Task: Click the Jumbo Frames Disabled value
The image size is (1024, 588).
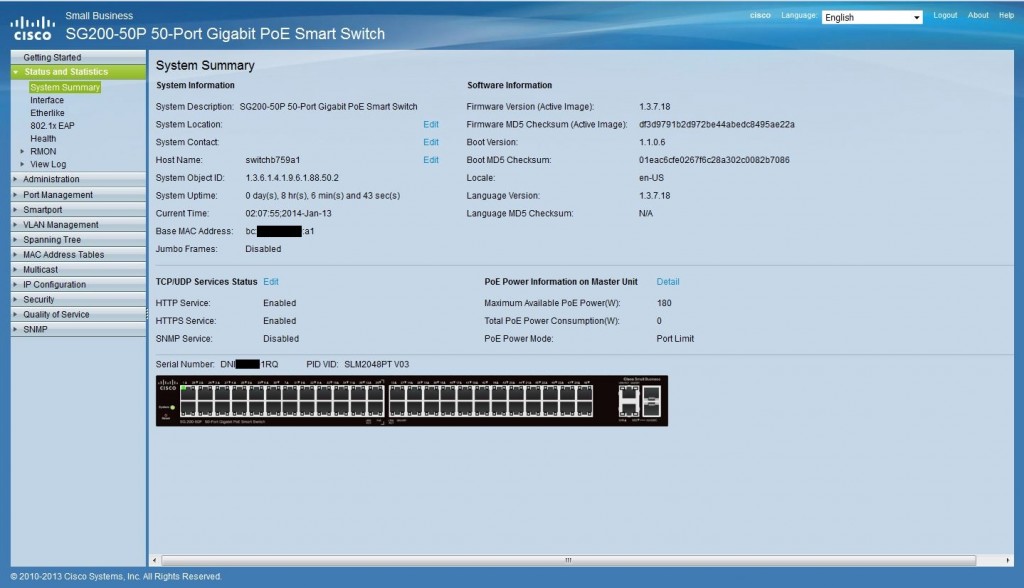Action: click(x=263, y=249)
